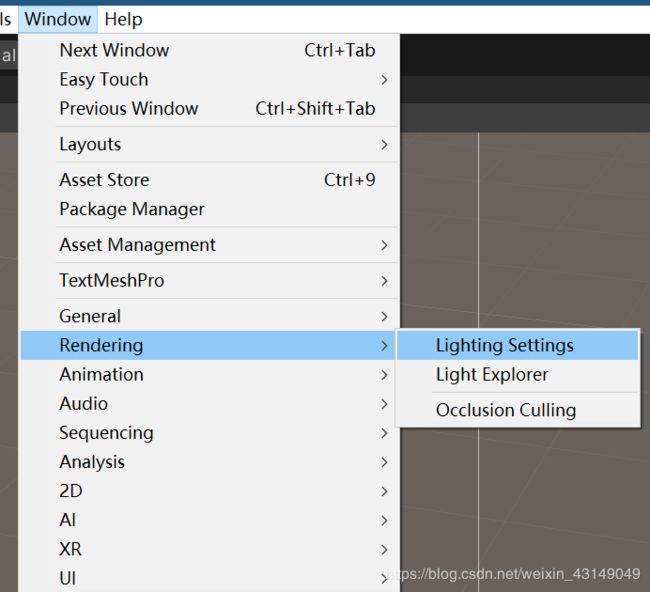Open Lighting Settings from Rendering submenu
The width and height of the screenshot is (650, 592).
pyautogui.click(x=517, y=345)
